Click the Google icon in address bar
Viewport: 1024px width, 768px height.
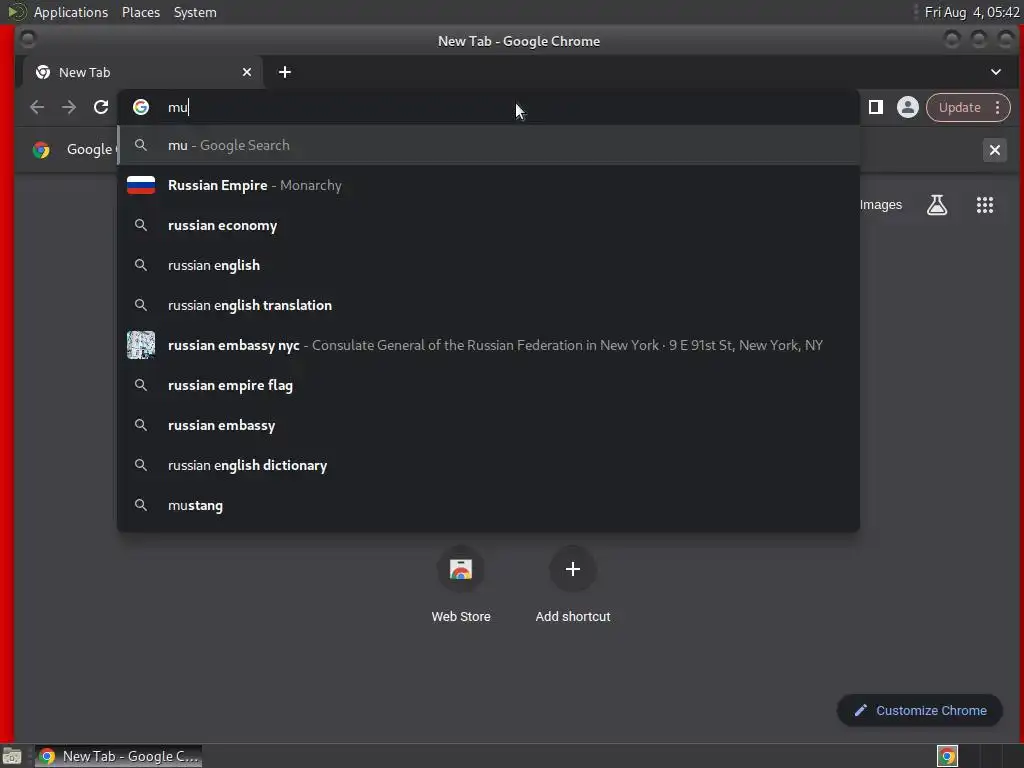point(141,107)
